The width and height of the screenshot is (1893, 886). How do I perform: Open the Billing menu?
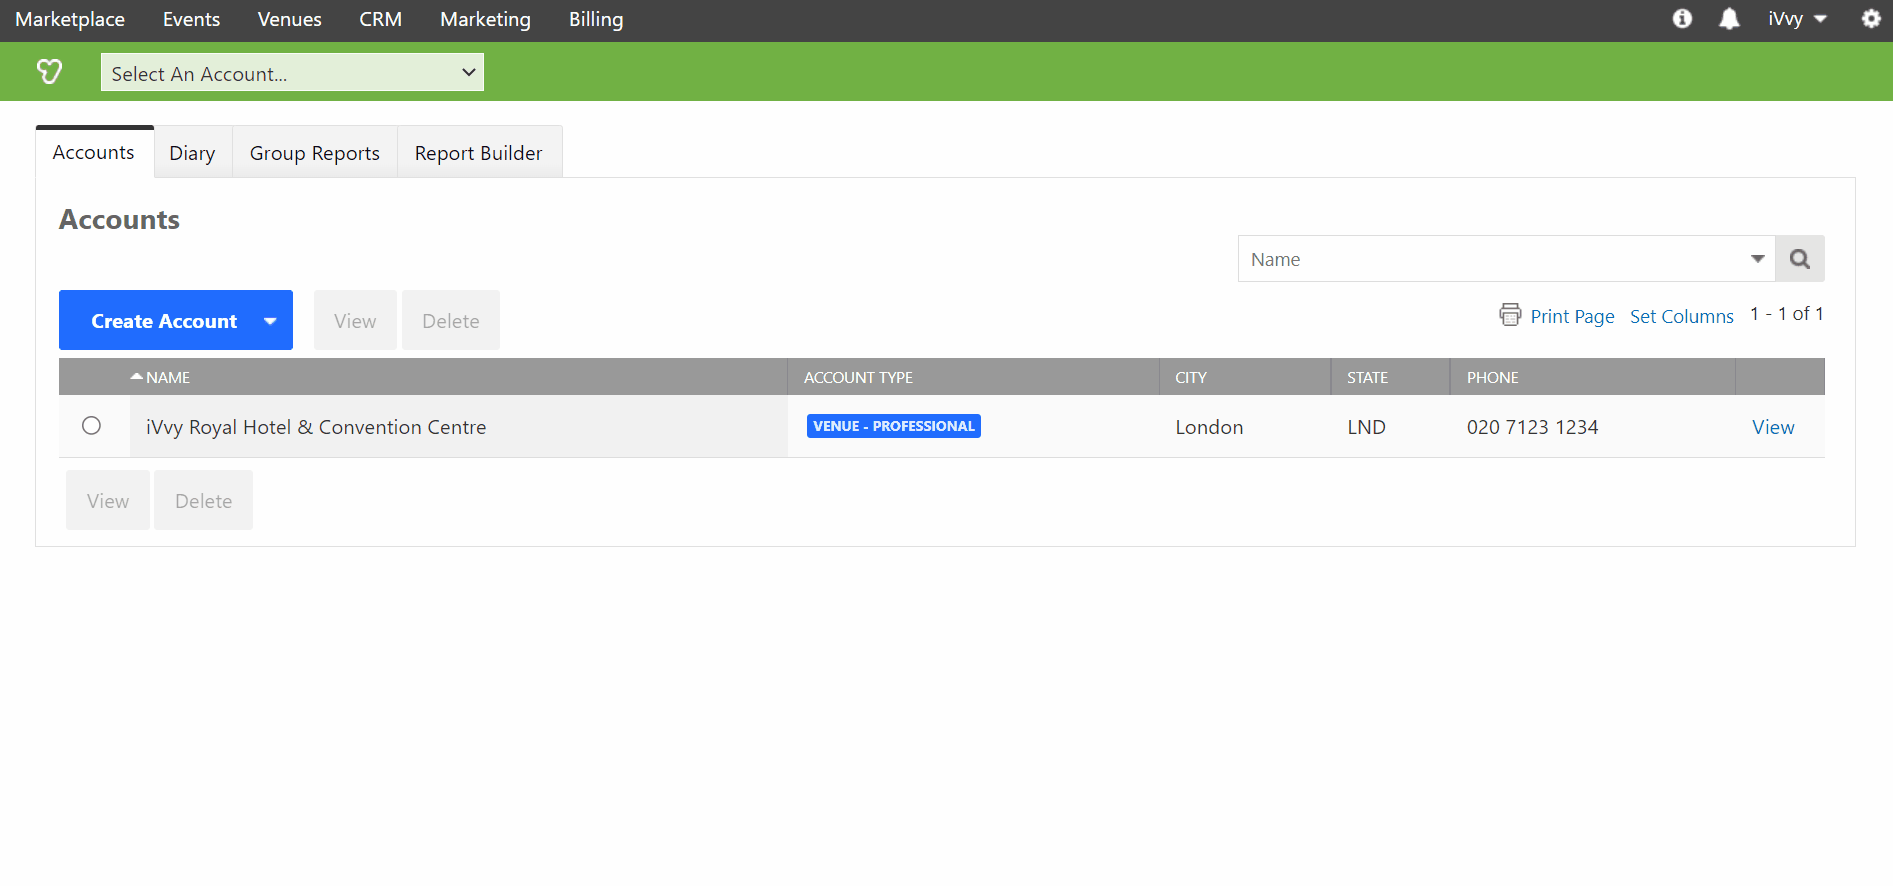tap(596, 19)
